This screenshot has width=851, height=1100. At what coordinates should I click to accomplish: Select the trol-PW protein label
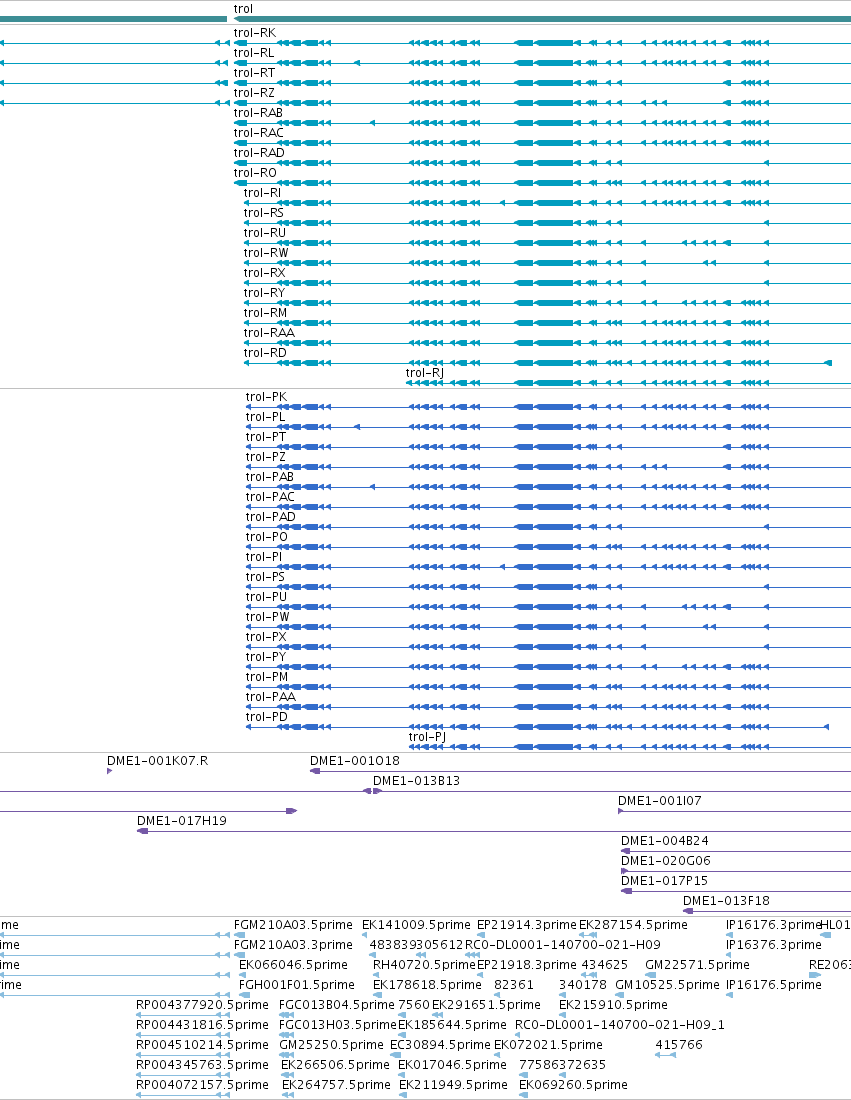click(268, 617)
